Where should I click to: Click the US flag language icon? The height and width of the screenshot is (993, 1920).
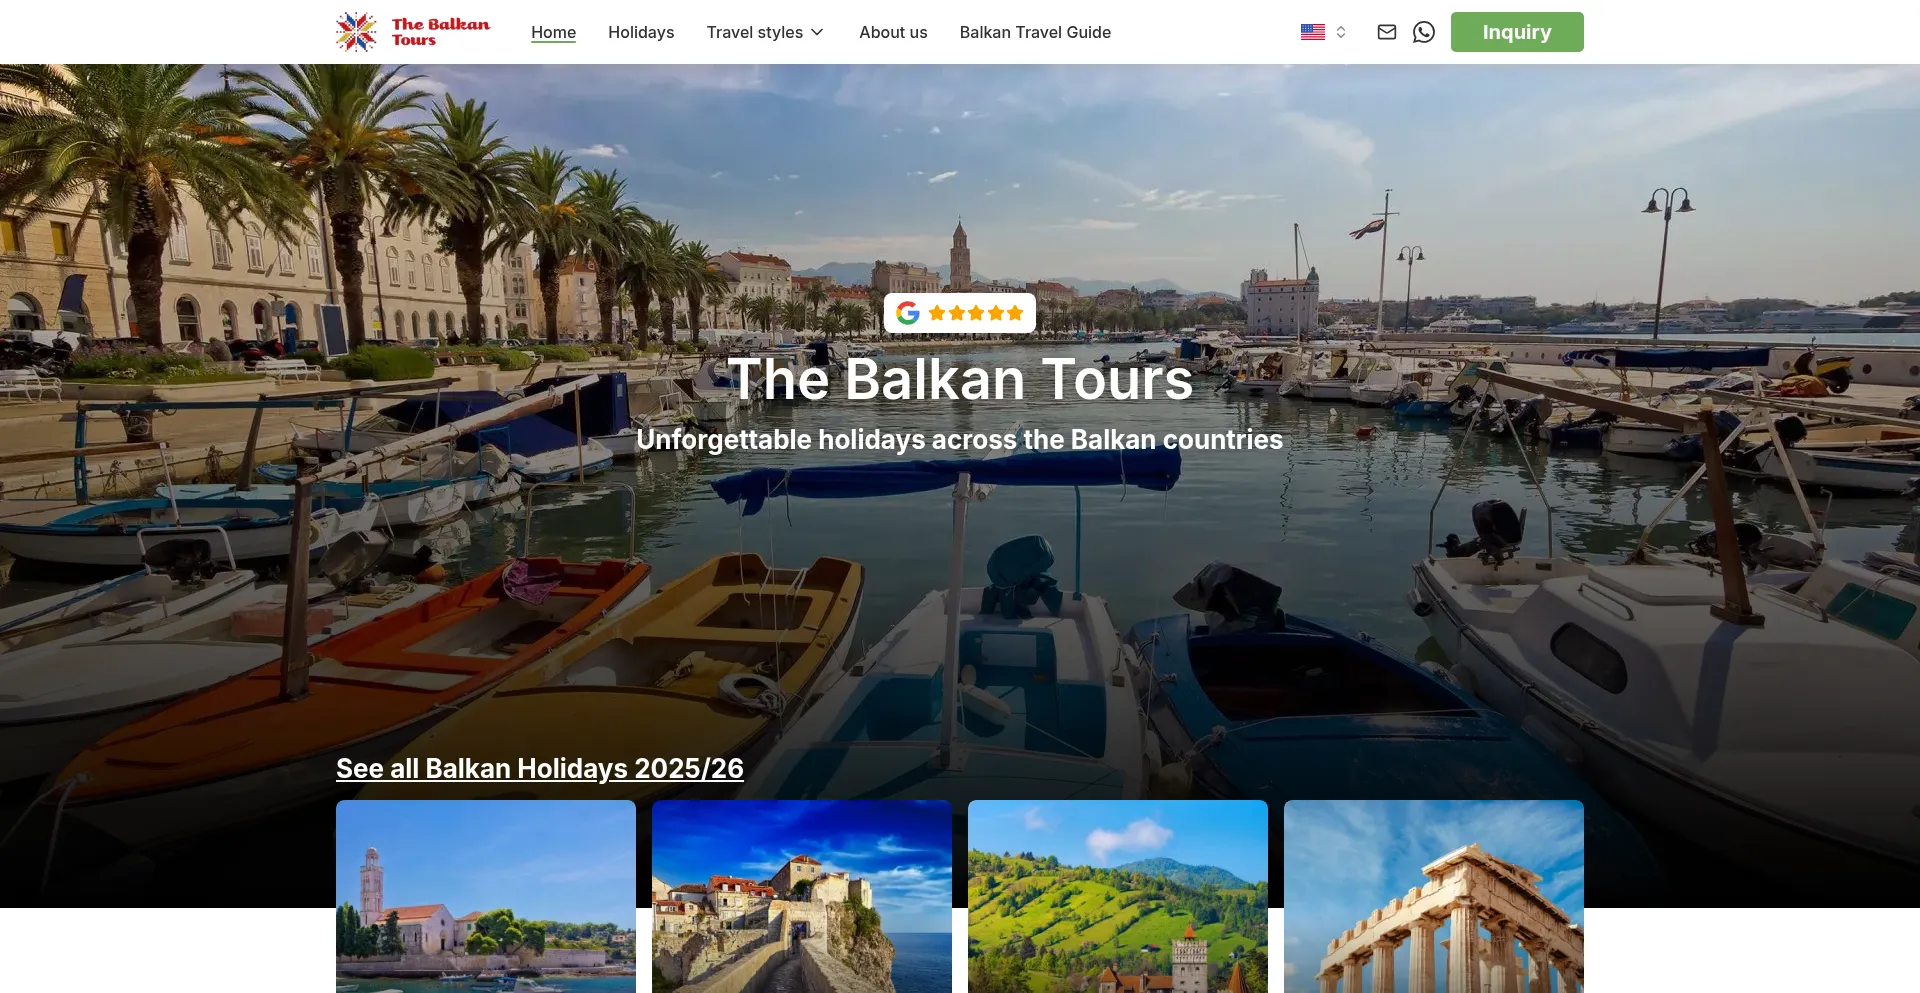[x=1313, y=32]
